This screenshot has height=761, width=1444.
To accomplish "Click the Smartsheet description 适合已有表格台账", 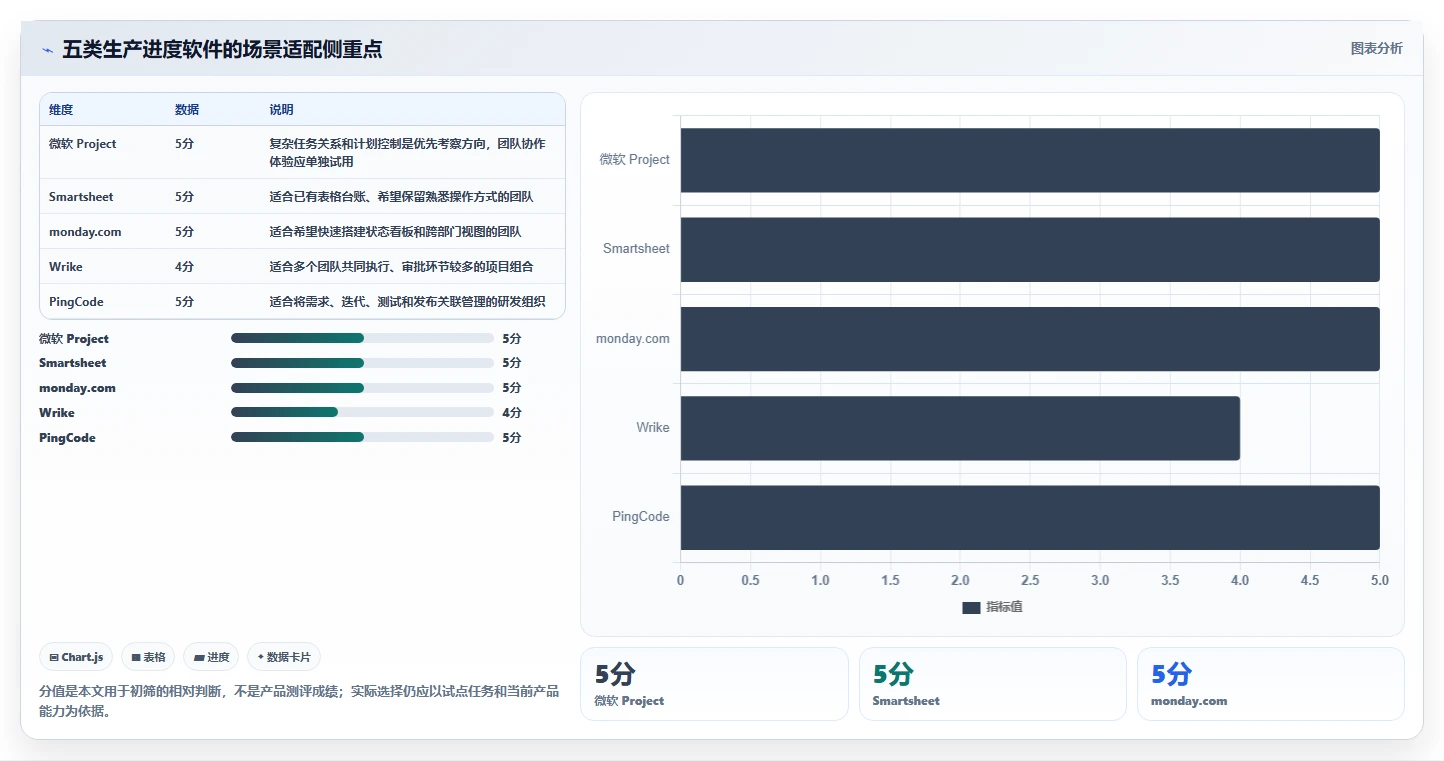I will click(x=401, y=197).
